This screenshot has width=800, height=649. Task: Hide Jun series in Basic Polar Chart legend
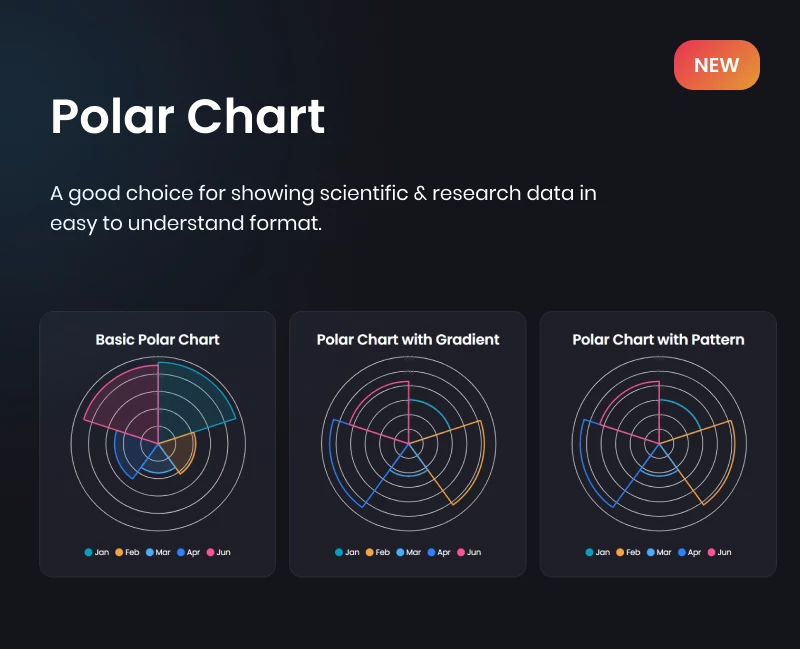coord(218,552)
